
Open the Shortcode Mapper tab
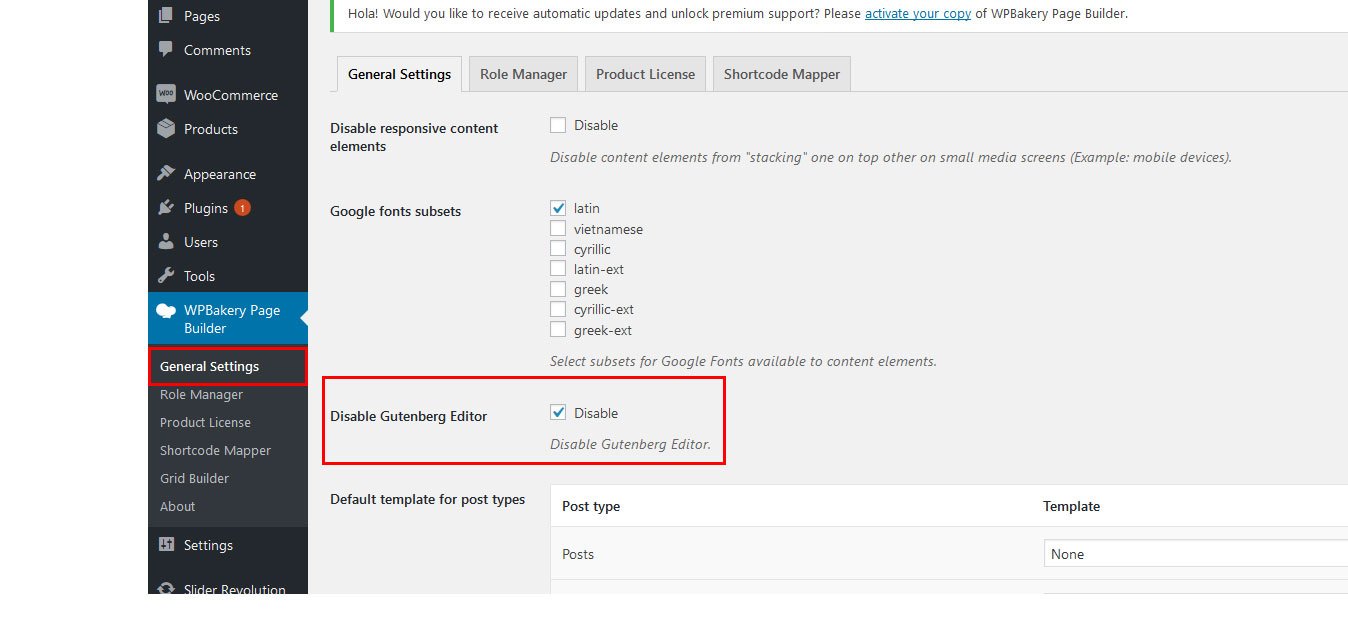point(781,74)
